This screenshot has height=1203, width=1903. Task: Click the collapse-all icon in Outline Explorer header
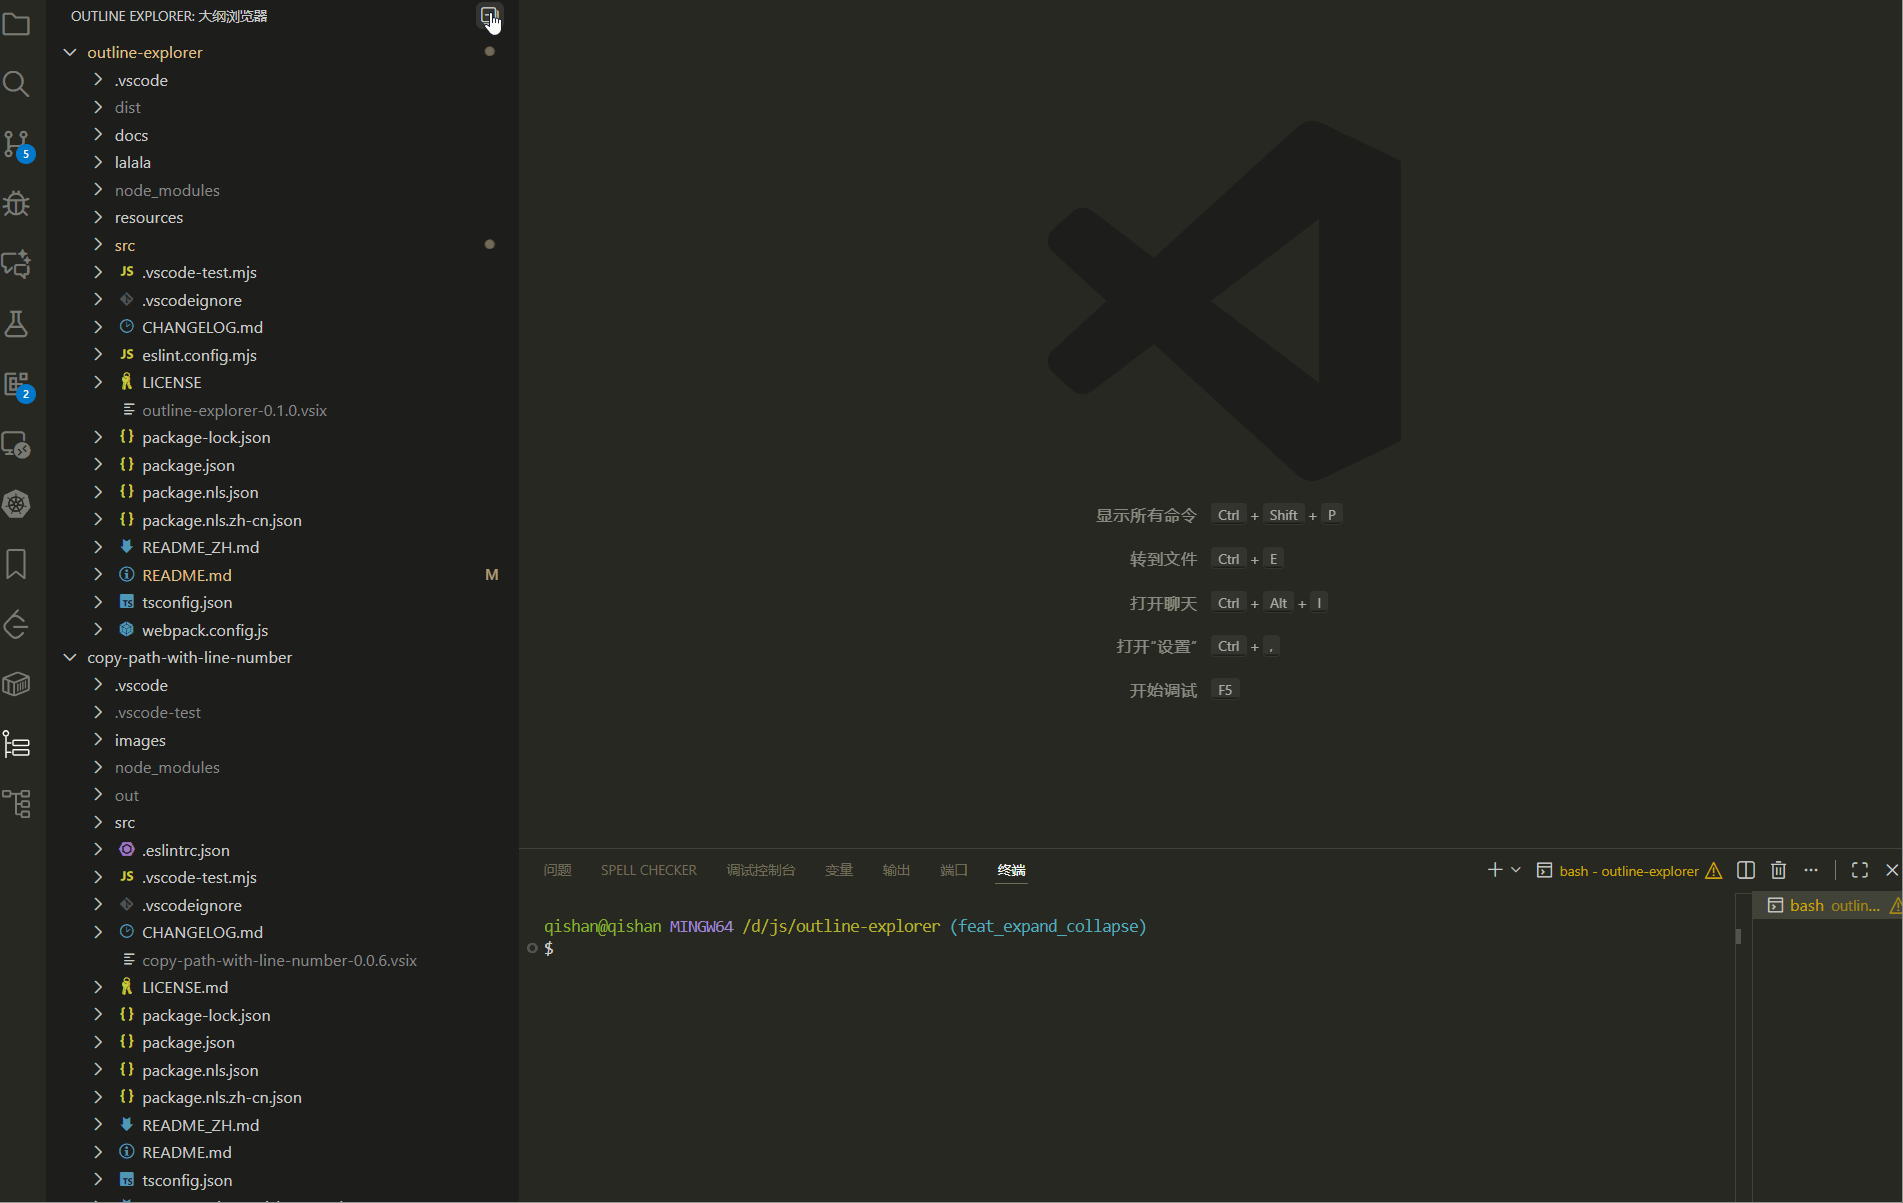coord(489,16)
